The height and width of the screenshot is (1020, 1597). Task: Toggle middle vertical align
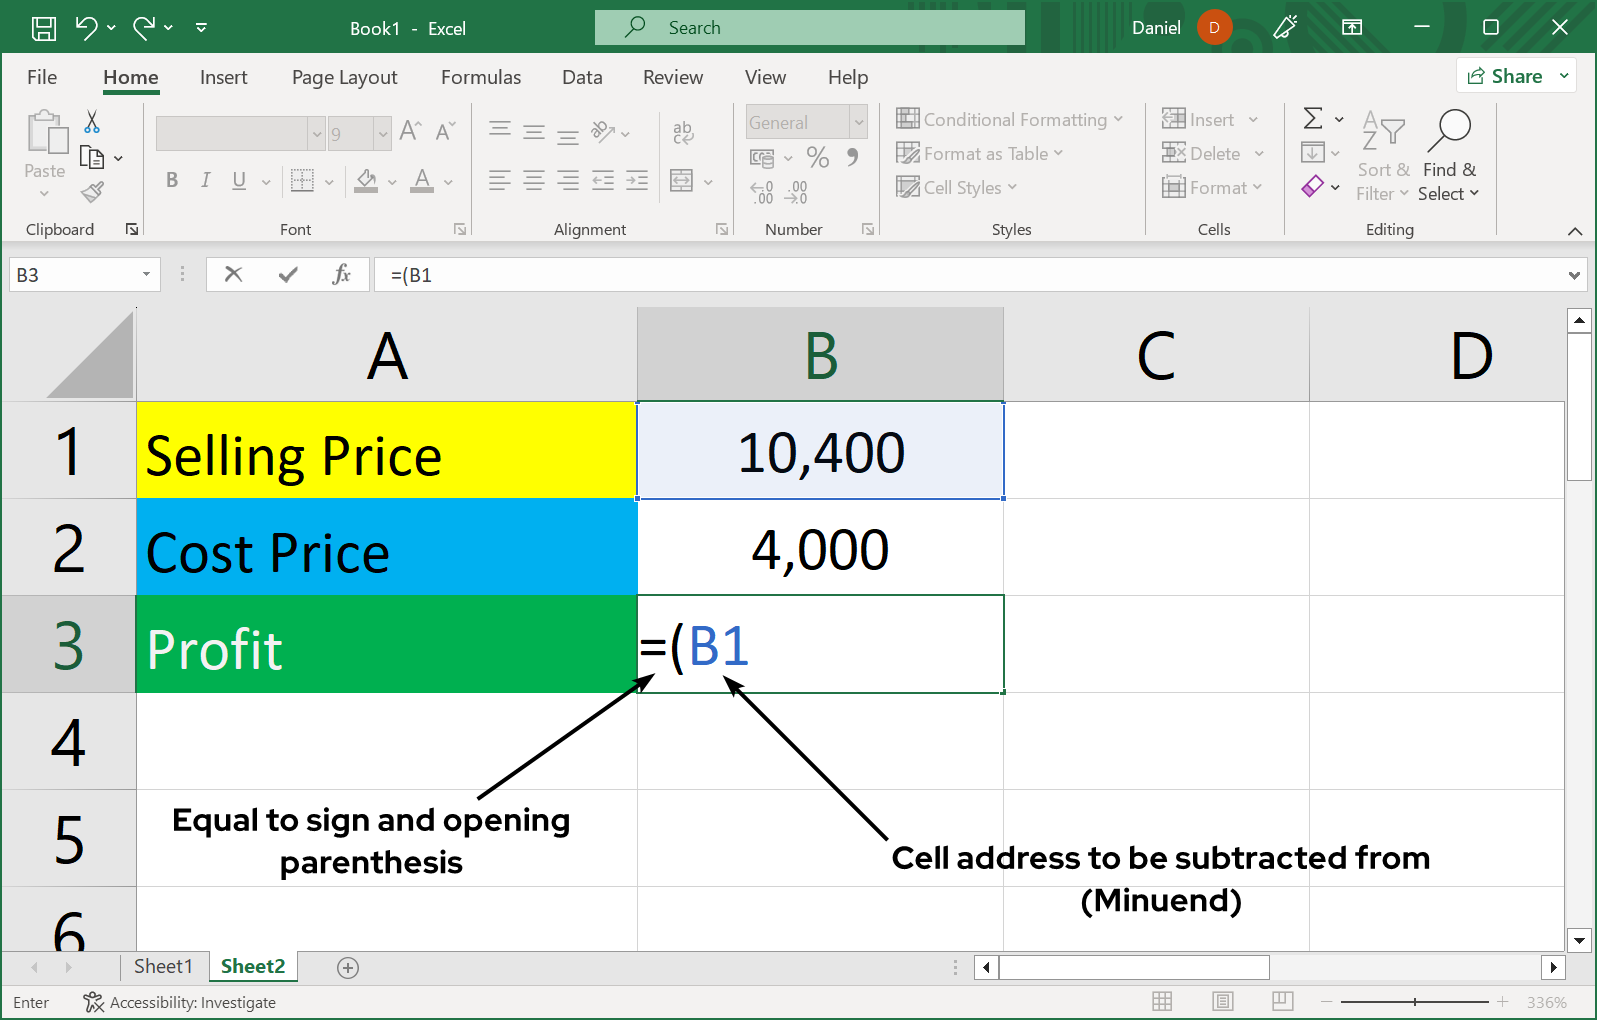point(534,131)
